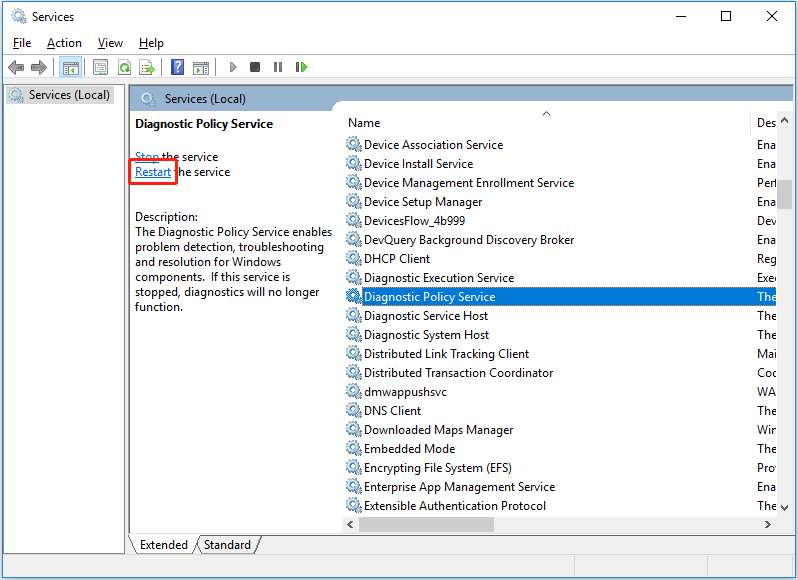
Task: Toggle the Show/Hide Action Pane icon
Action: point(201,67)
